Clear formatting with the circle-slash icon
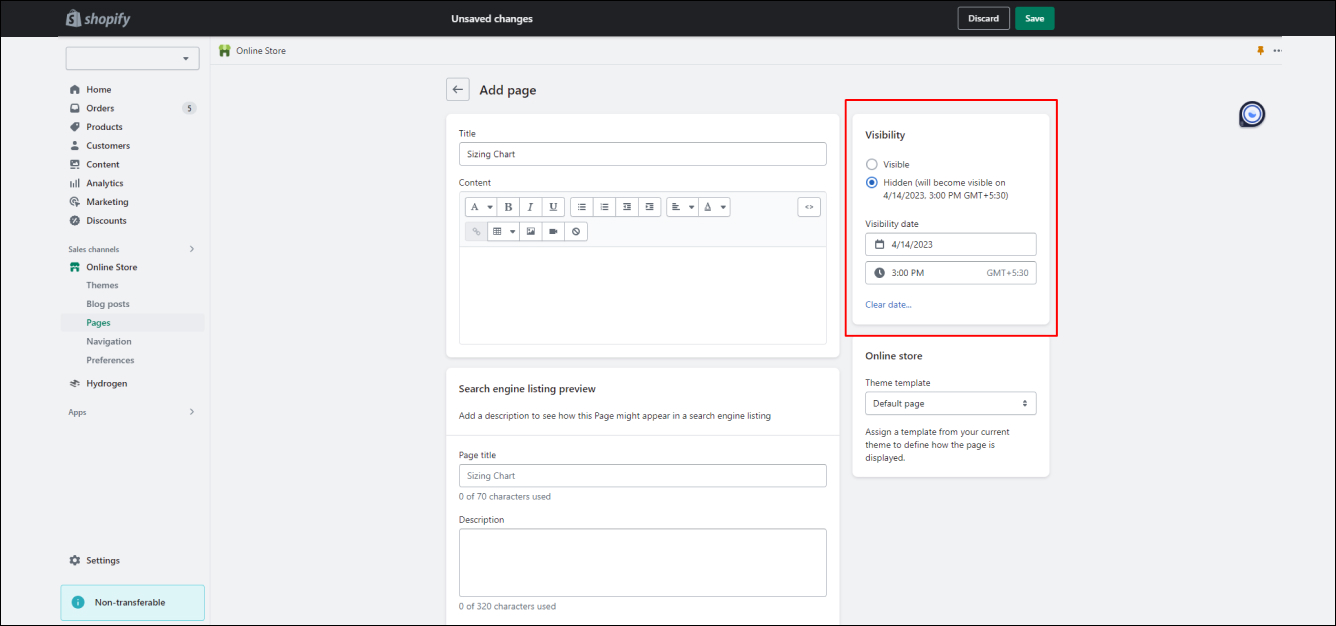Screen dimensions: 1336x626 coord(576,231)
